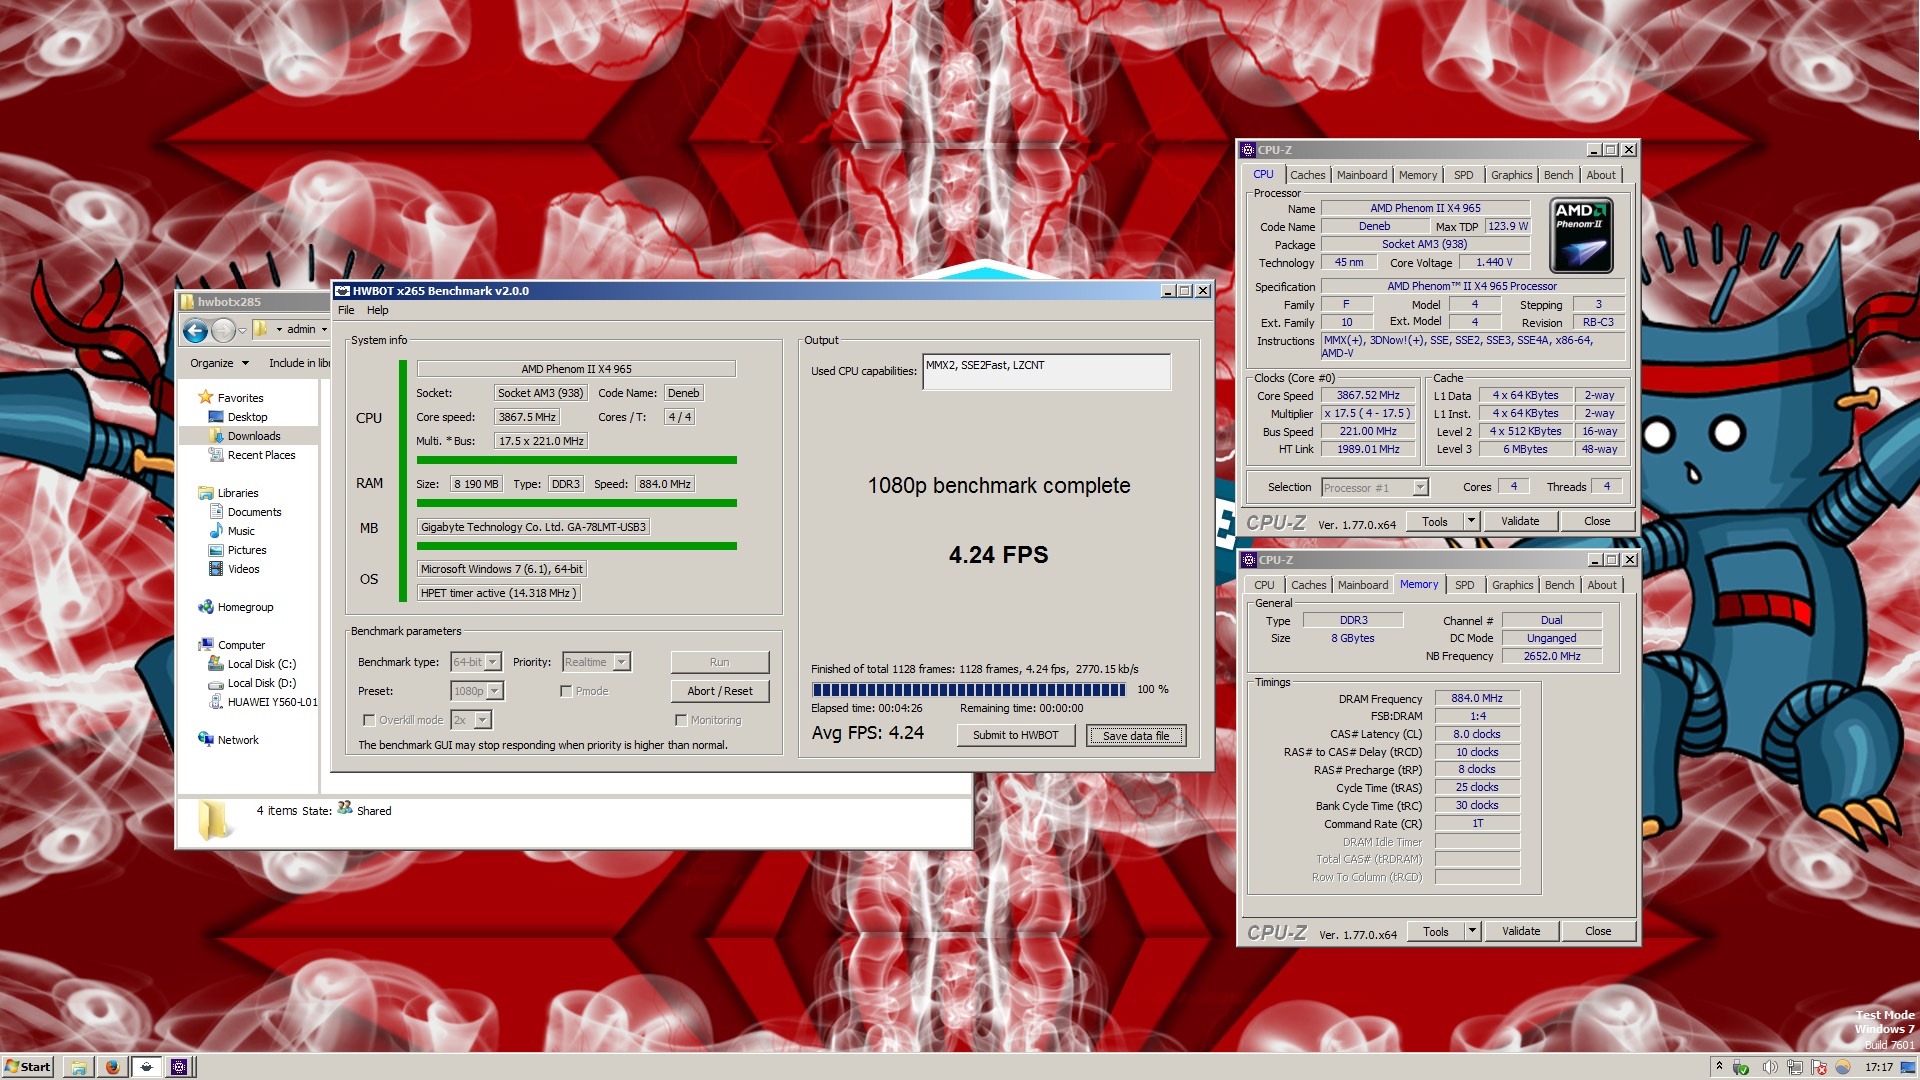Click the Used CPU capabilities text field
This screenshot has height=1080, width=1920.
point(1046,371)
